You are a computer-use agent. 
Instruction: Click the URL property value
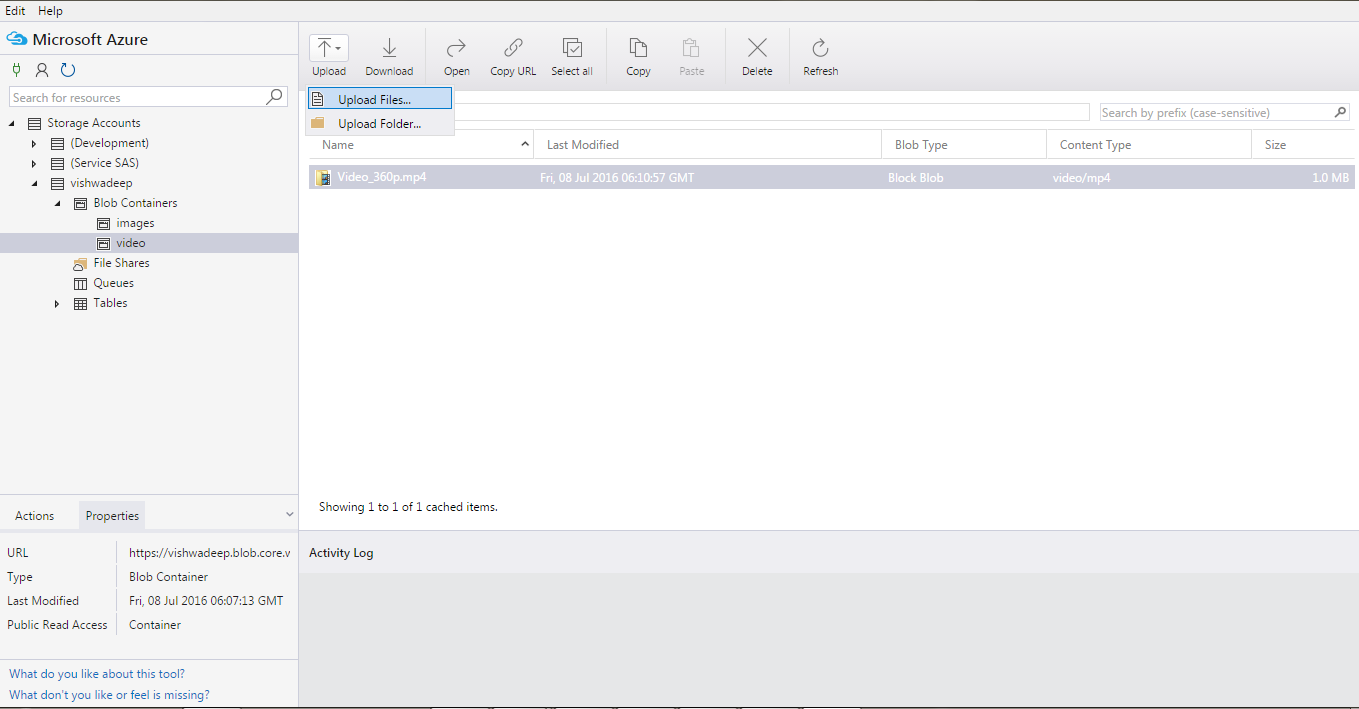[209, 553]
